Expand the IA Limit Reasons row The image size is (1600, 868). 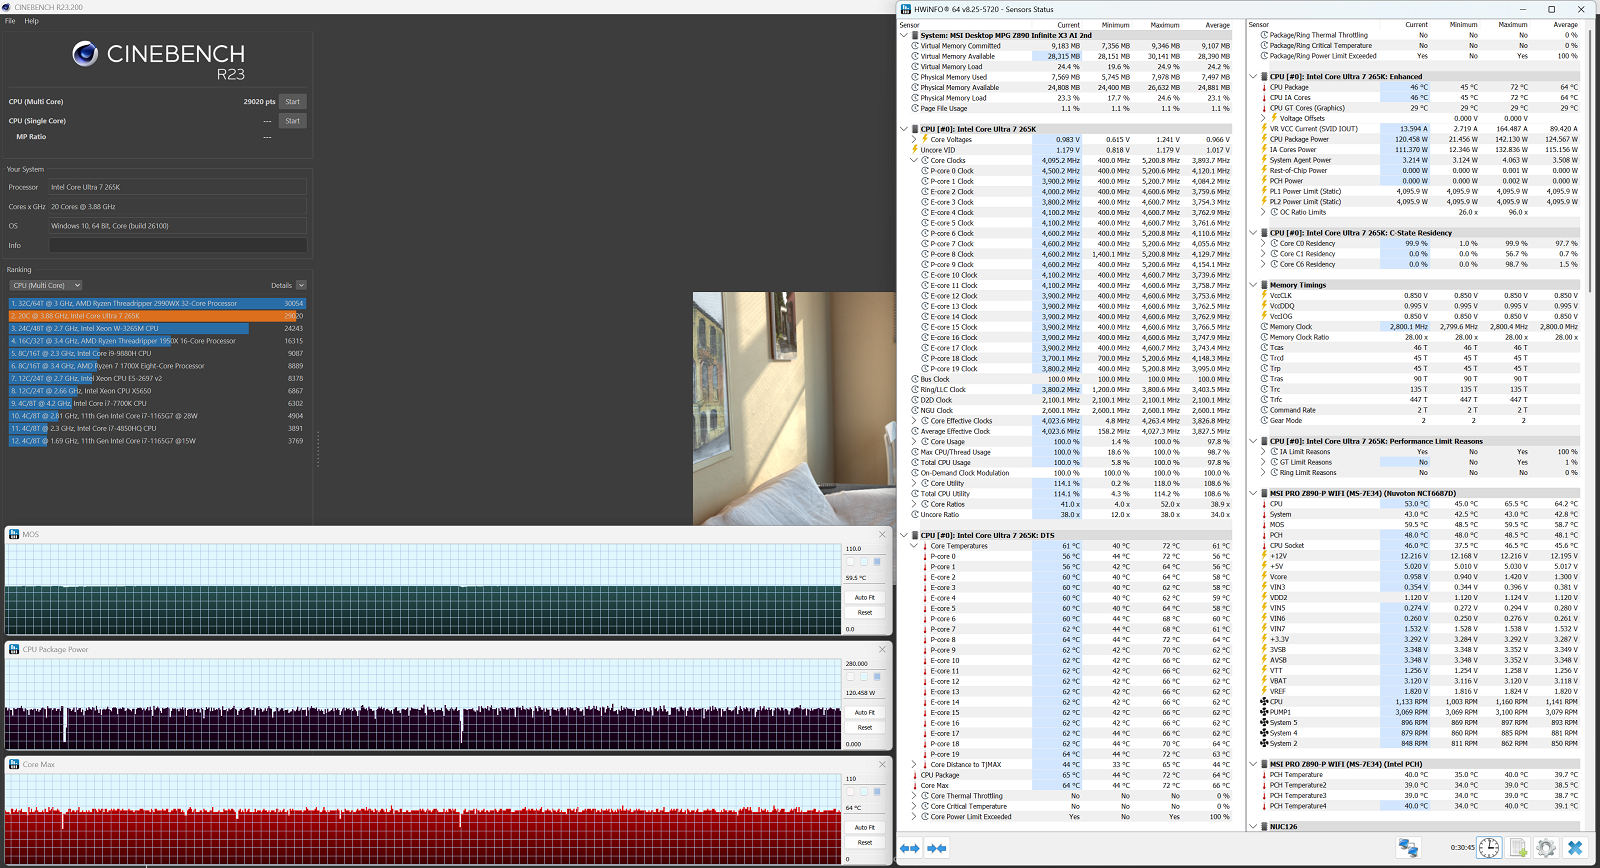point(1263,452)
